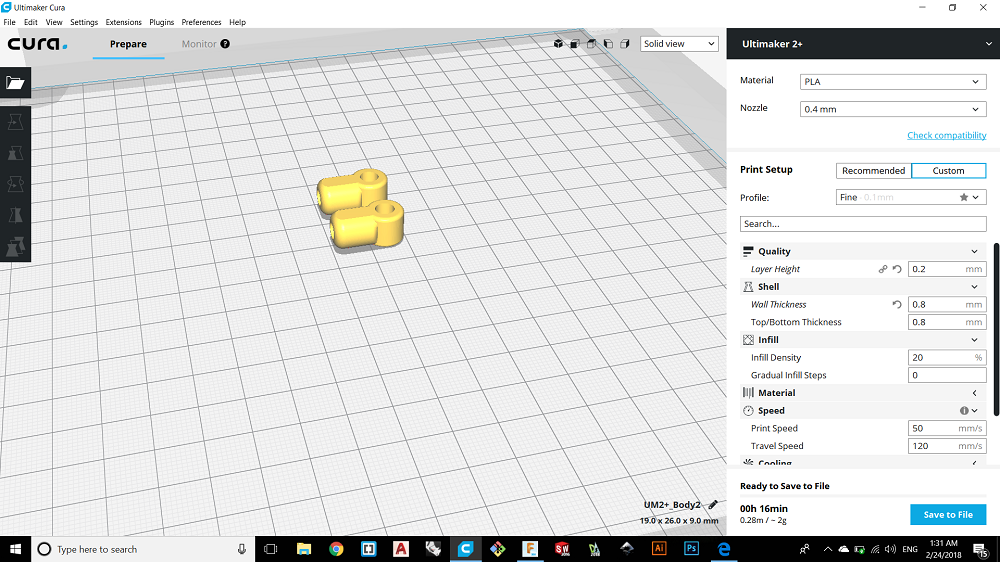Edit job name with pencil icon
This screenshot has width=1000, height=562.
(x=713, y=505)
